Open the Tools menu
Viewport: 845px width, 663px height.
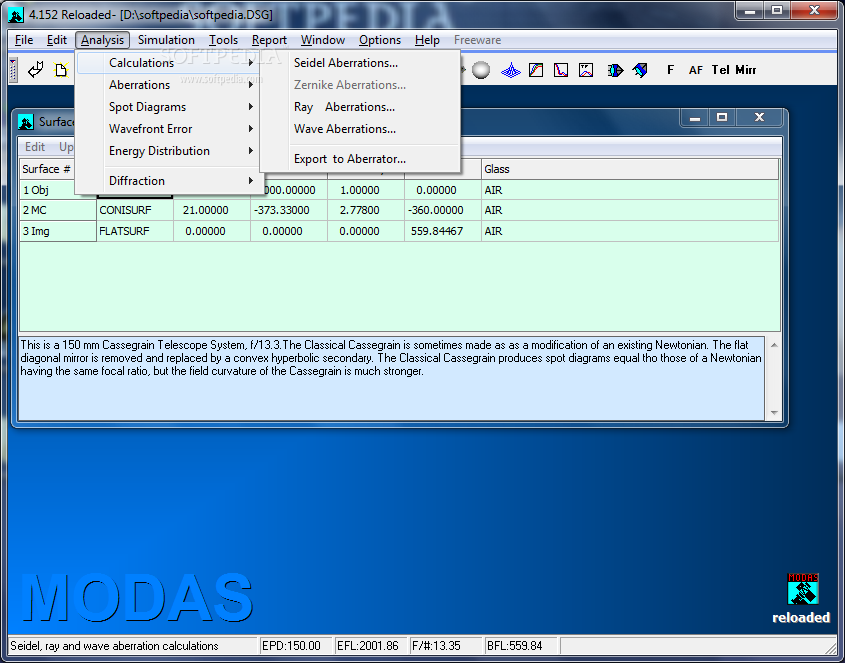[x=223, y=40]
